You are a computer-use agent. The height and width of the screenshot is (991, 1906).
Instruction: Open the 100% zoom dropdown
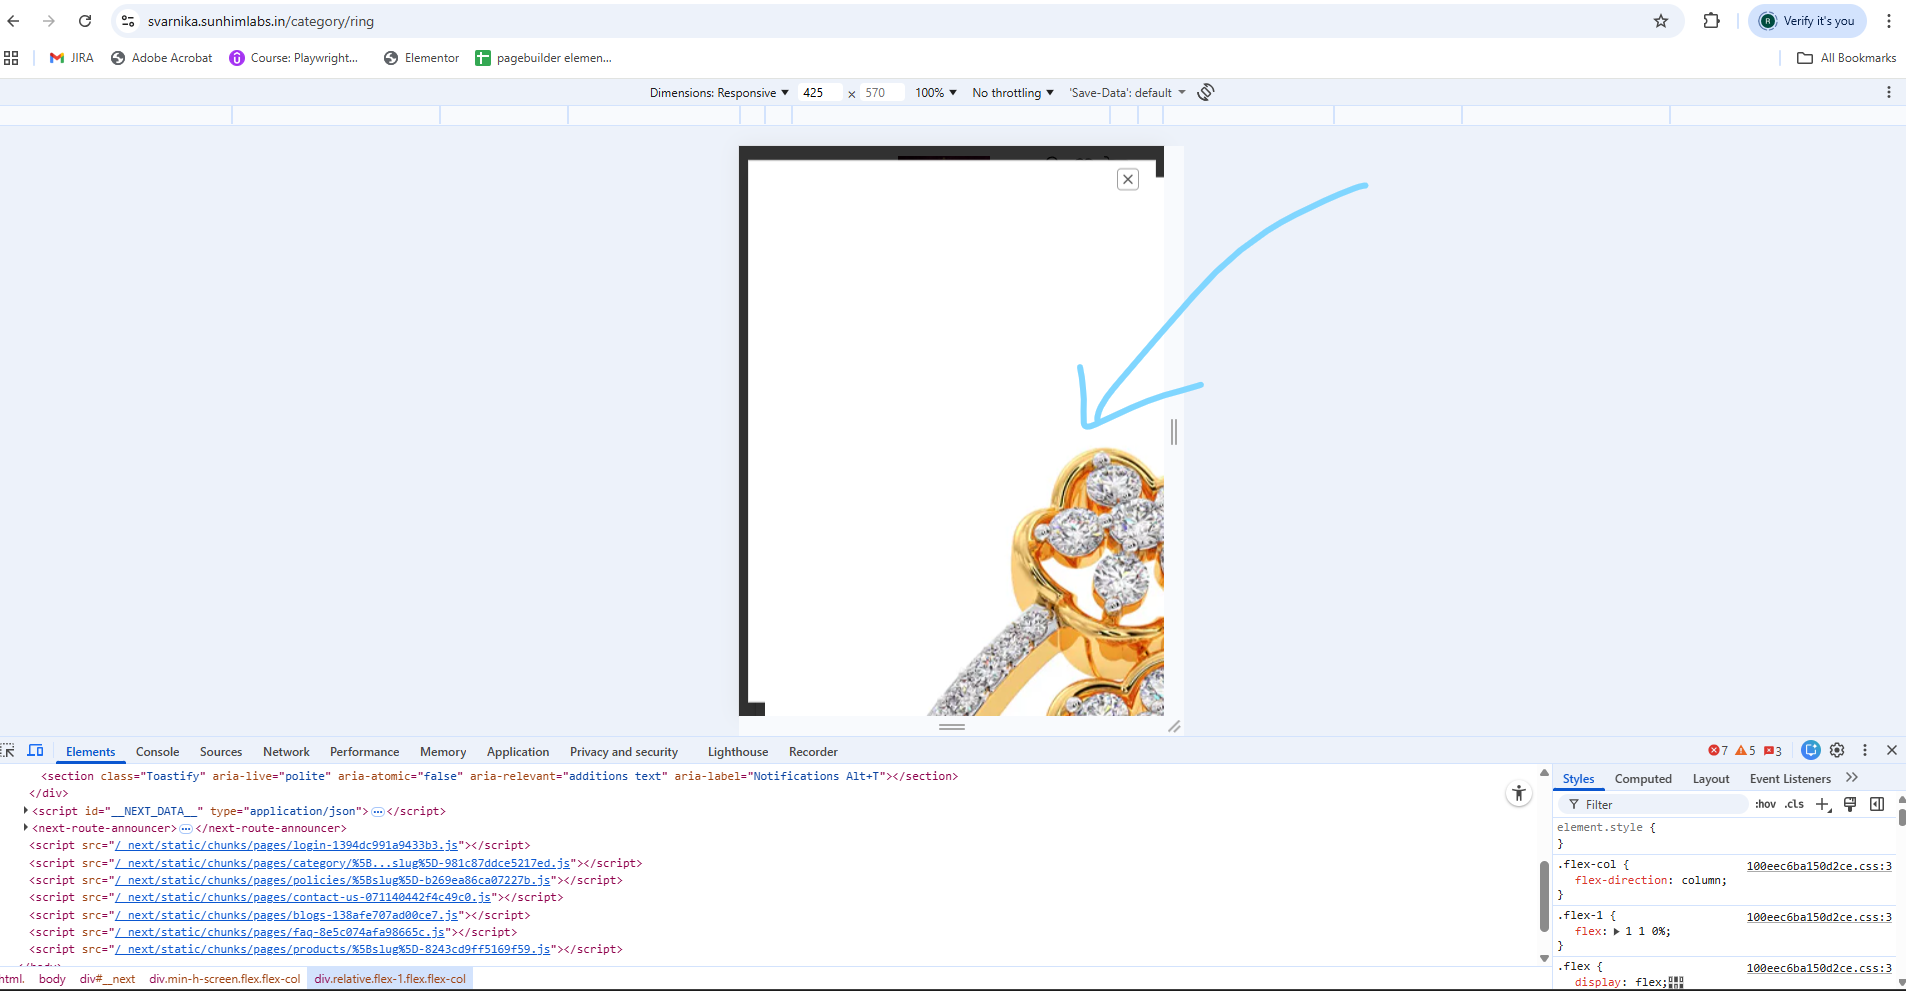pyautogui.click(x=936, y=93)
